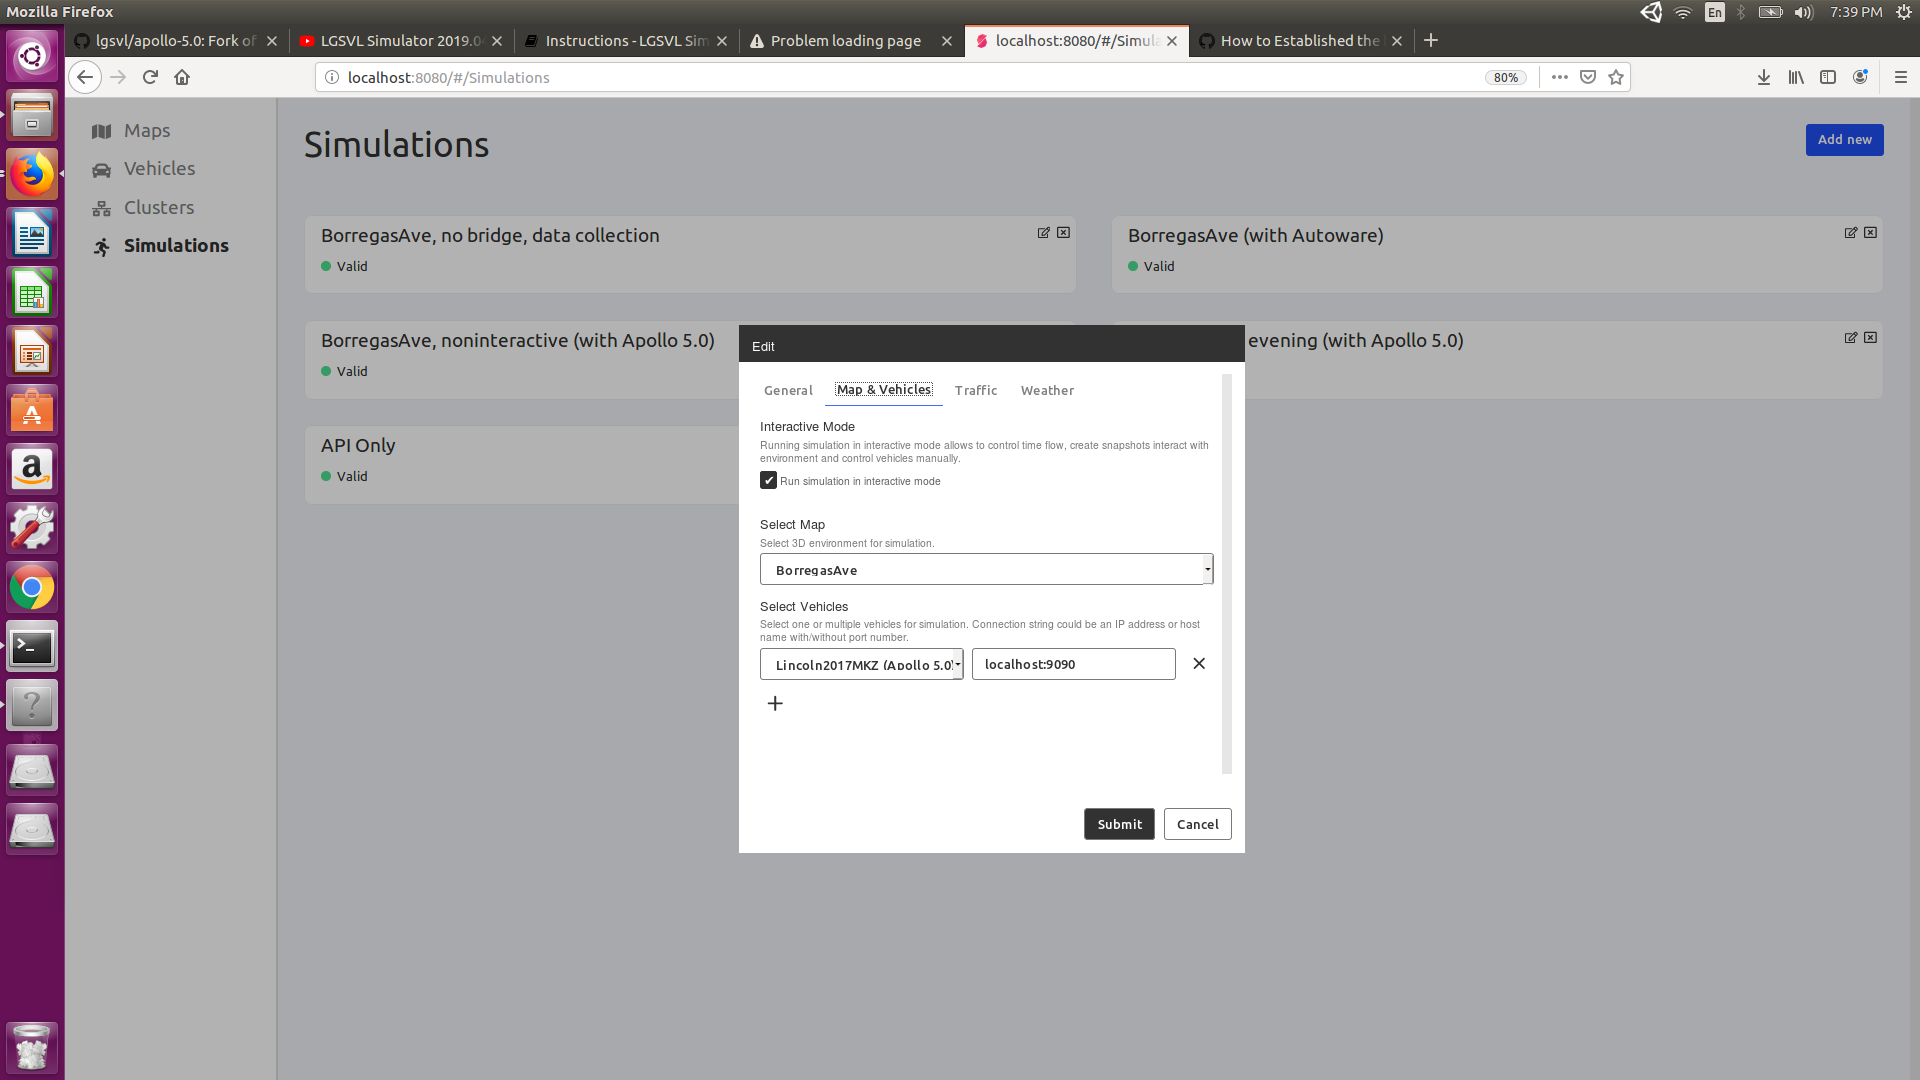Click the Edit dialog vertical scrollbar

tap(1226, 574)
